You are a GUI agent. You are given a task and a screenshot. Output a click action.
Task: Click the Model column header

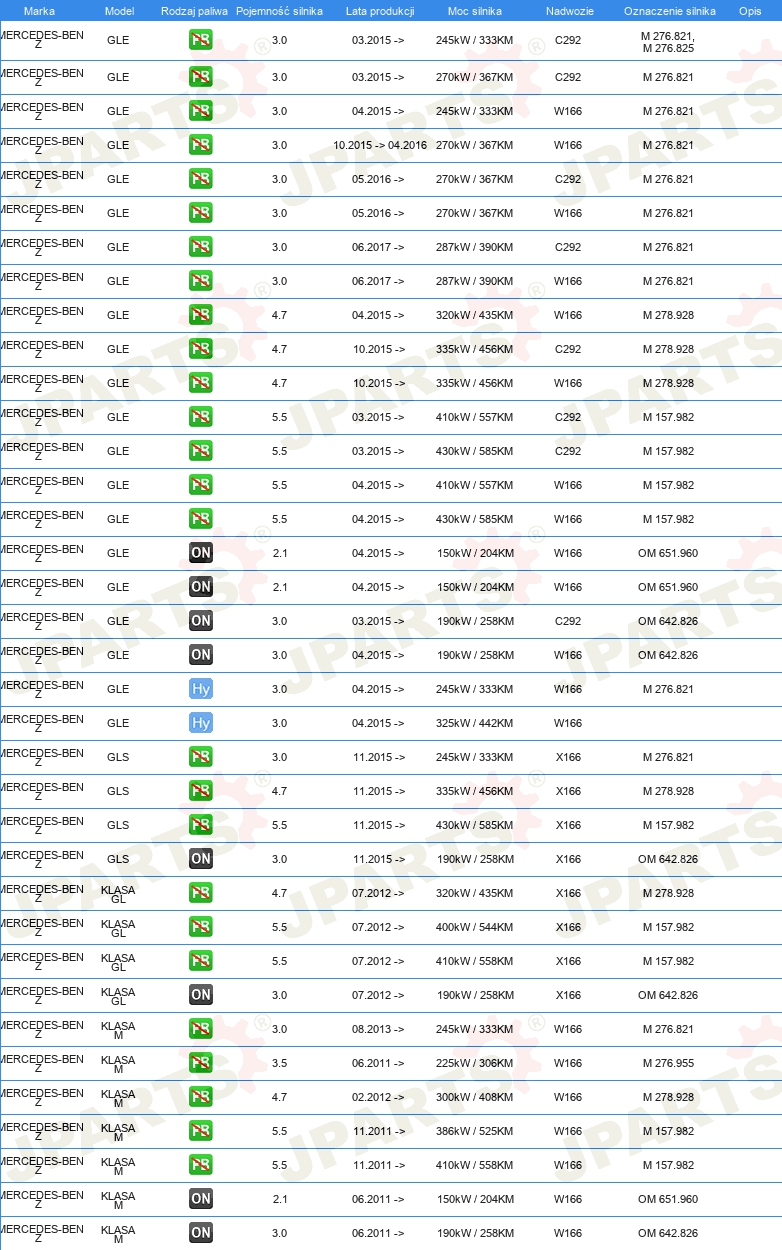(x=118, y=11)
